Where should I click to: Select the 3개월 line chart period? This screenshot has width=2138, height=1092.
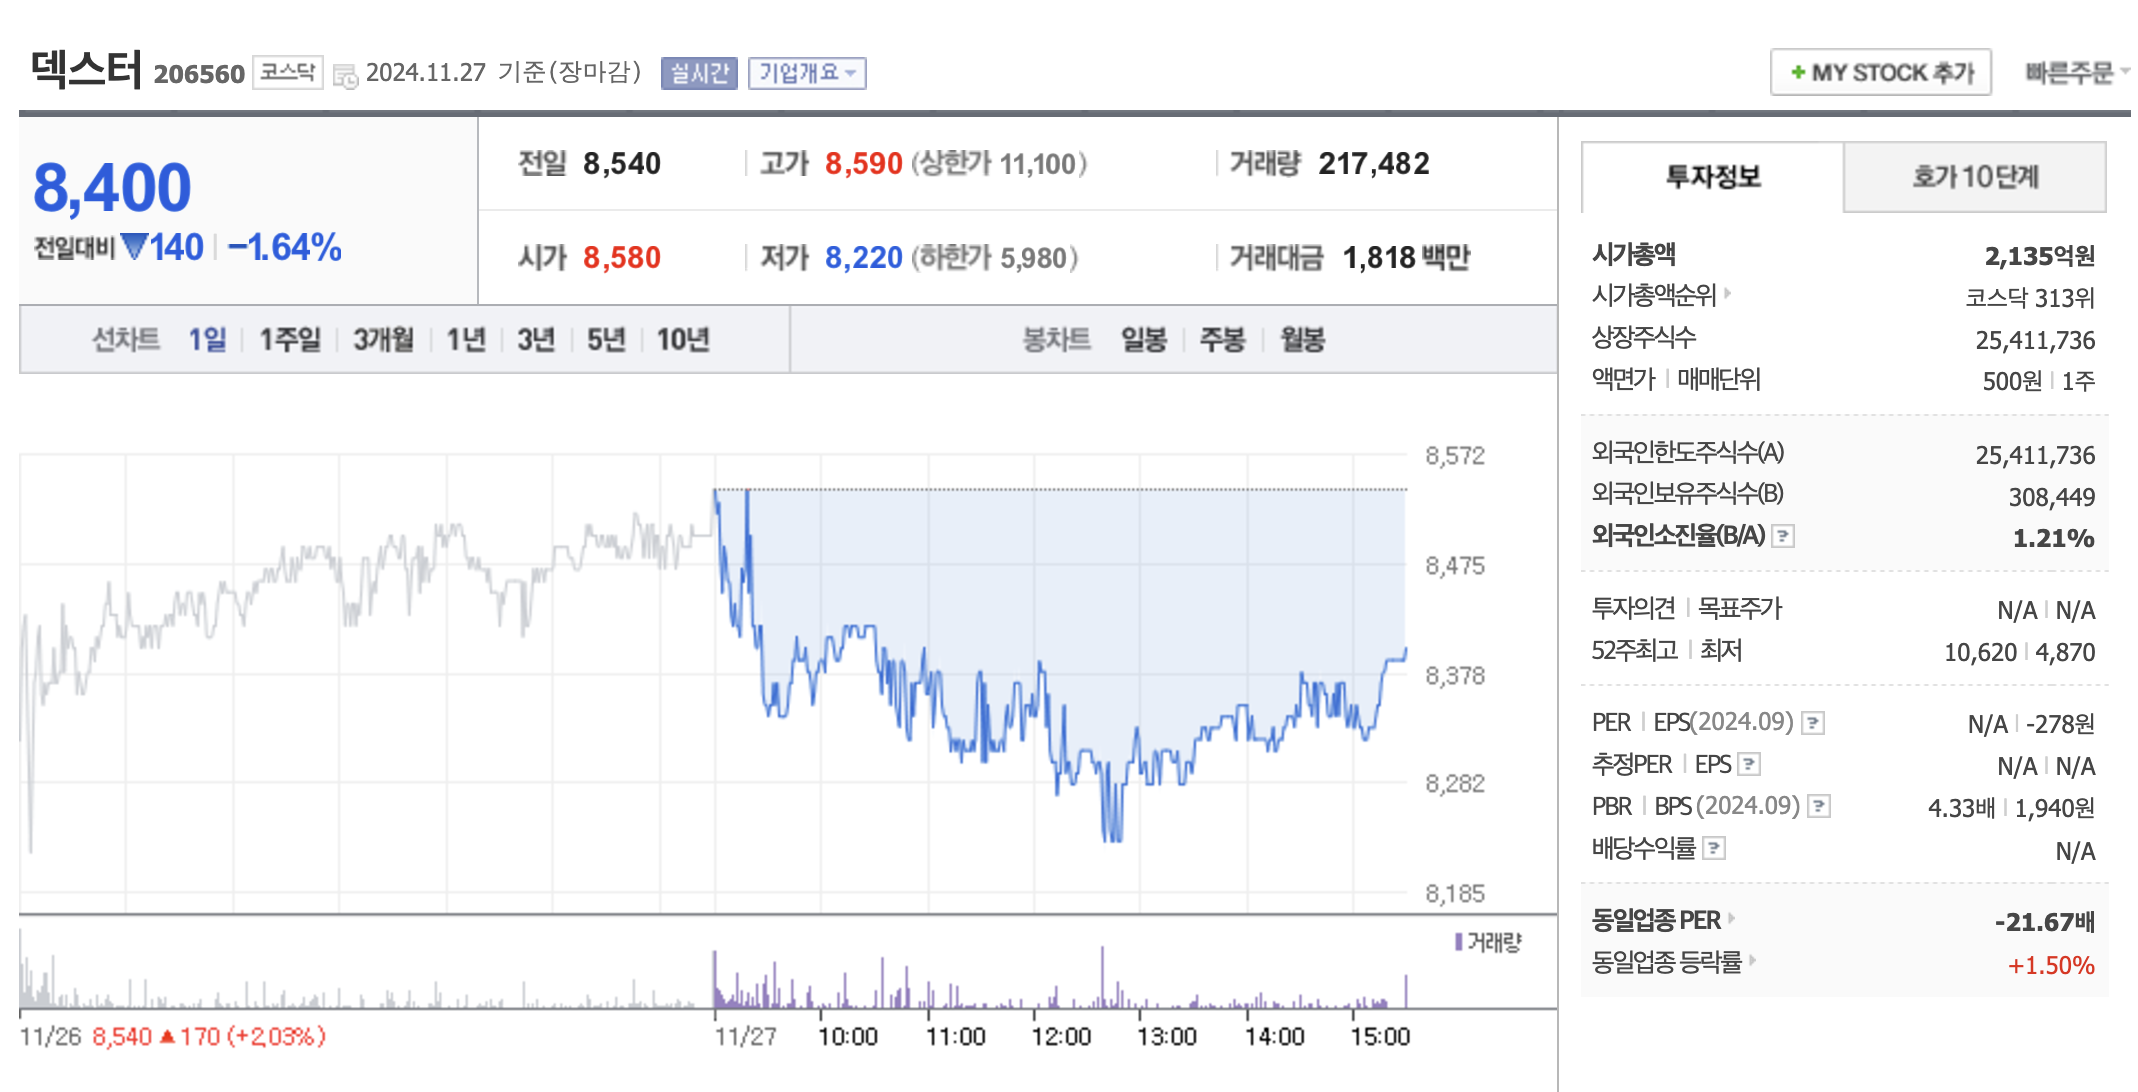383,340
